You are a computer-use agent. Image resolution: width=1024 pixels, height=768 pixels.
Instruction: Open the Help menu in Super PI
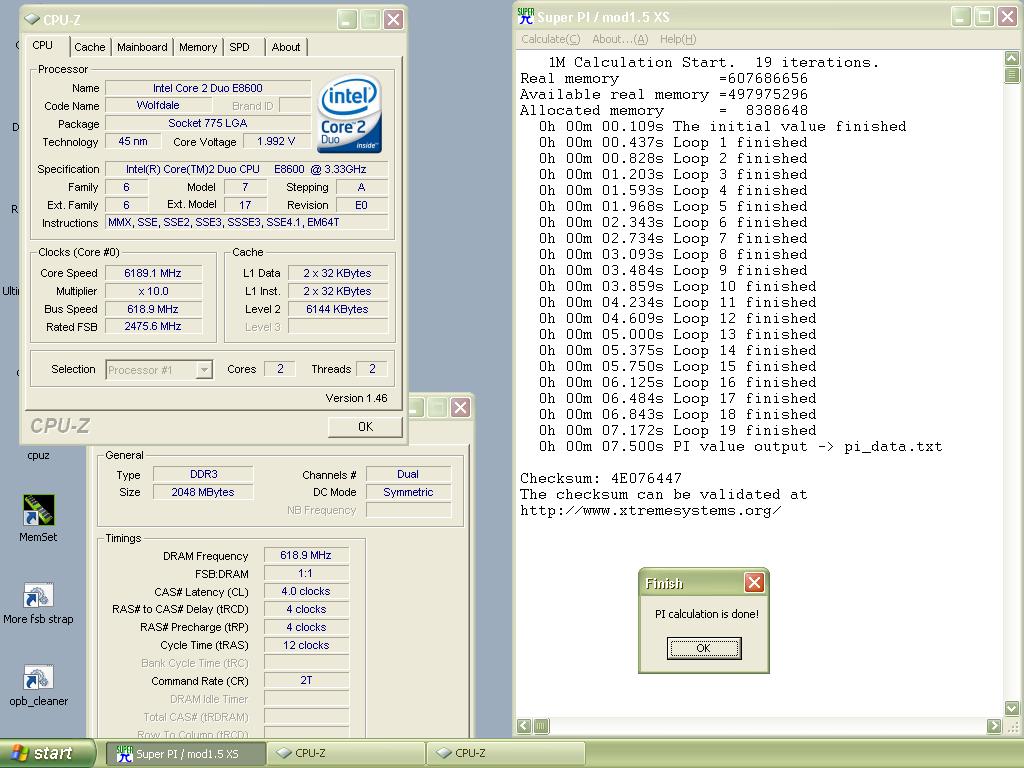(x=678, y=39)
